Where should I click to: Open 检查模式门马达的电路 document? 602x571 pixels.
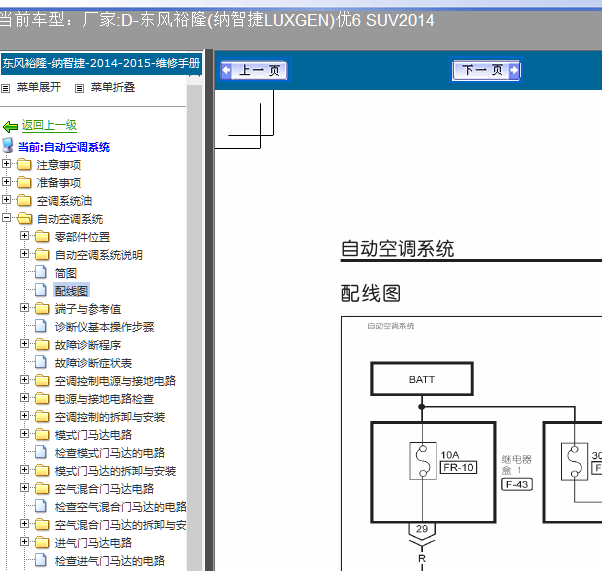(x=110, y=453)
